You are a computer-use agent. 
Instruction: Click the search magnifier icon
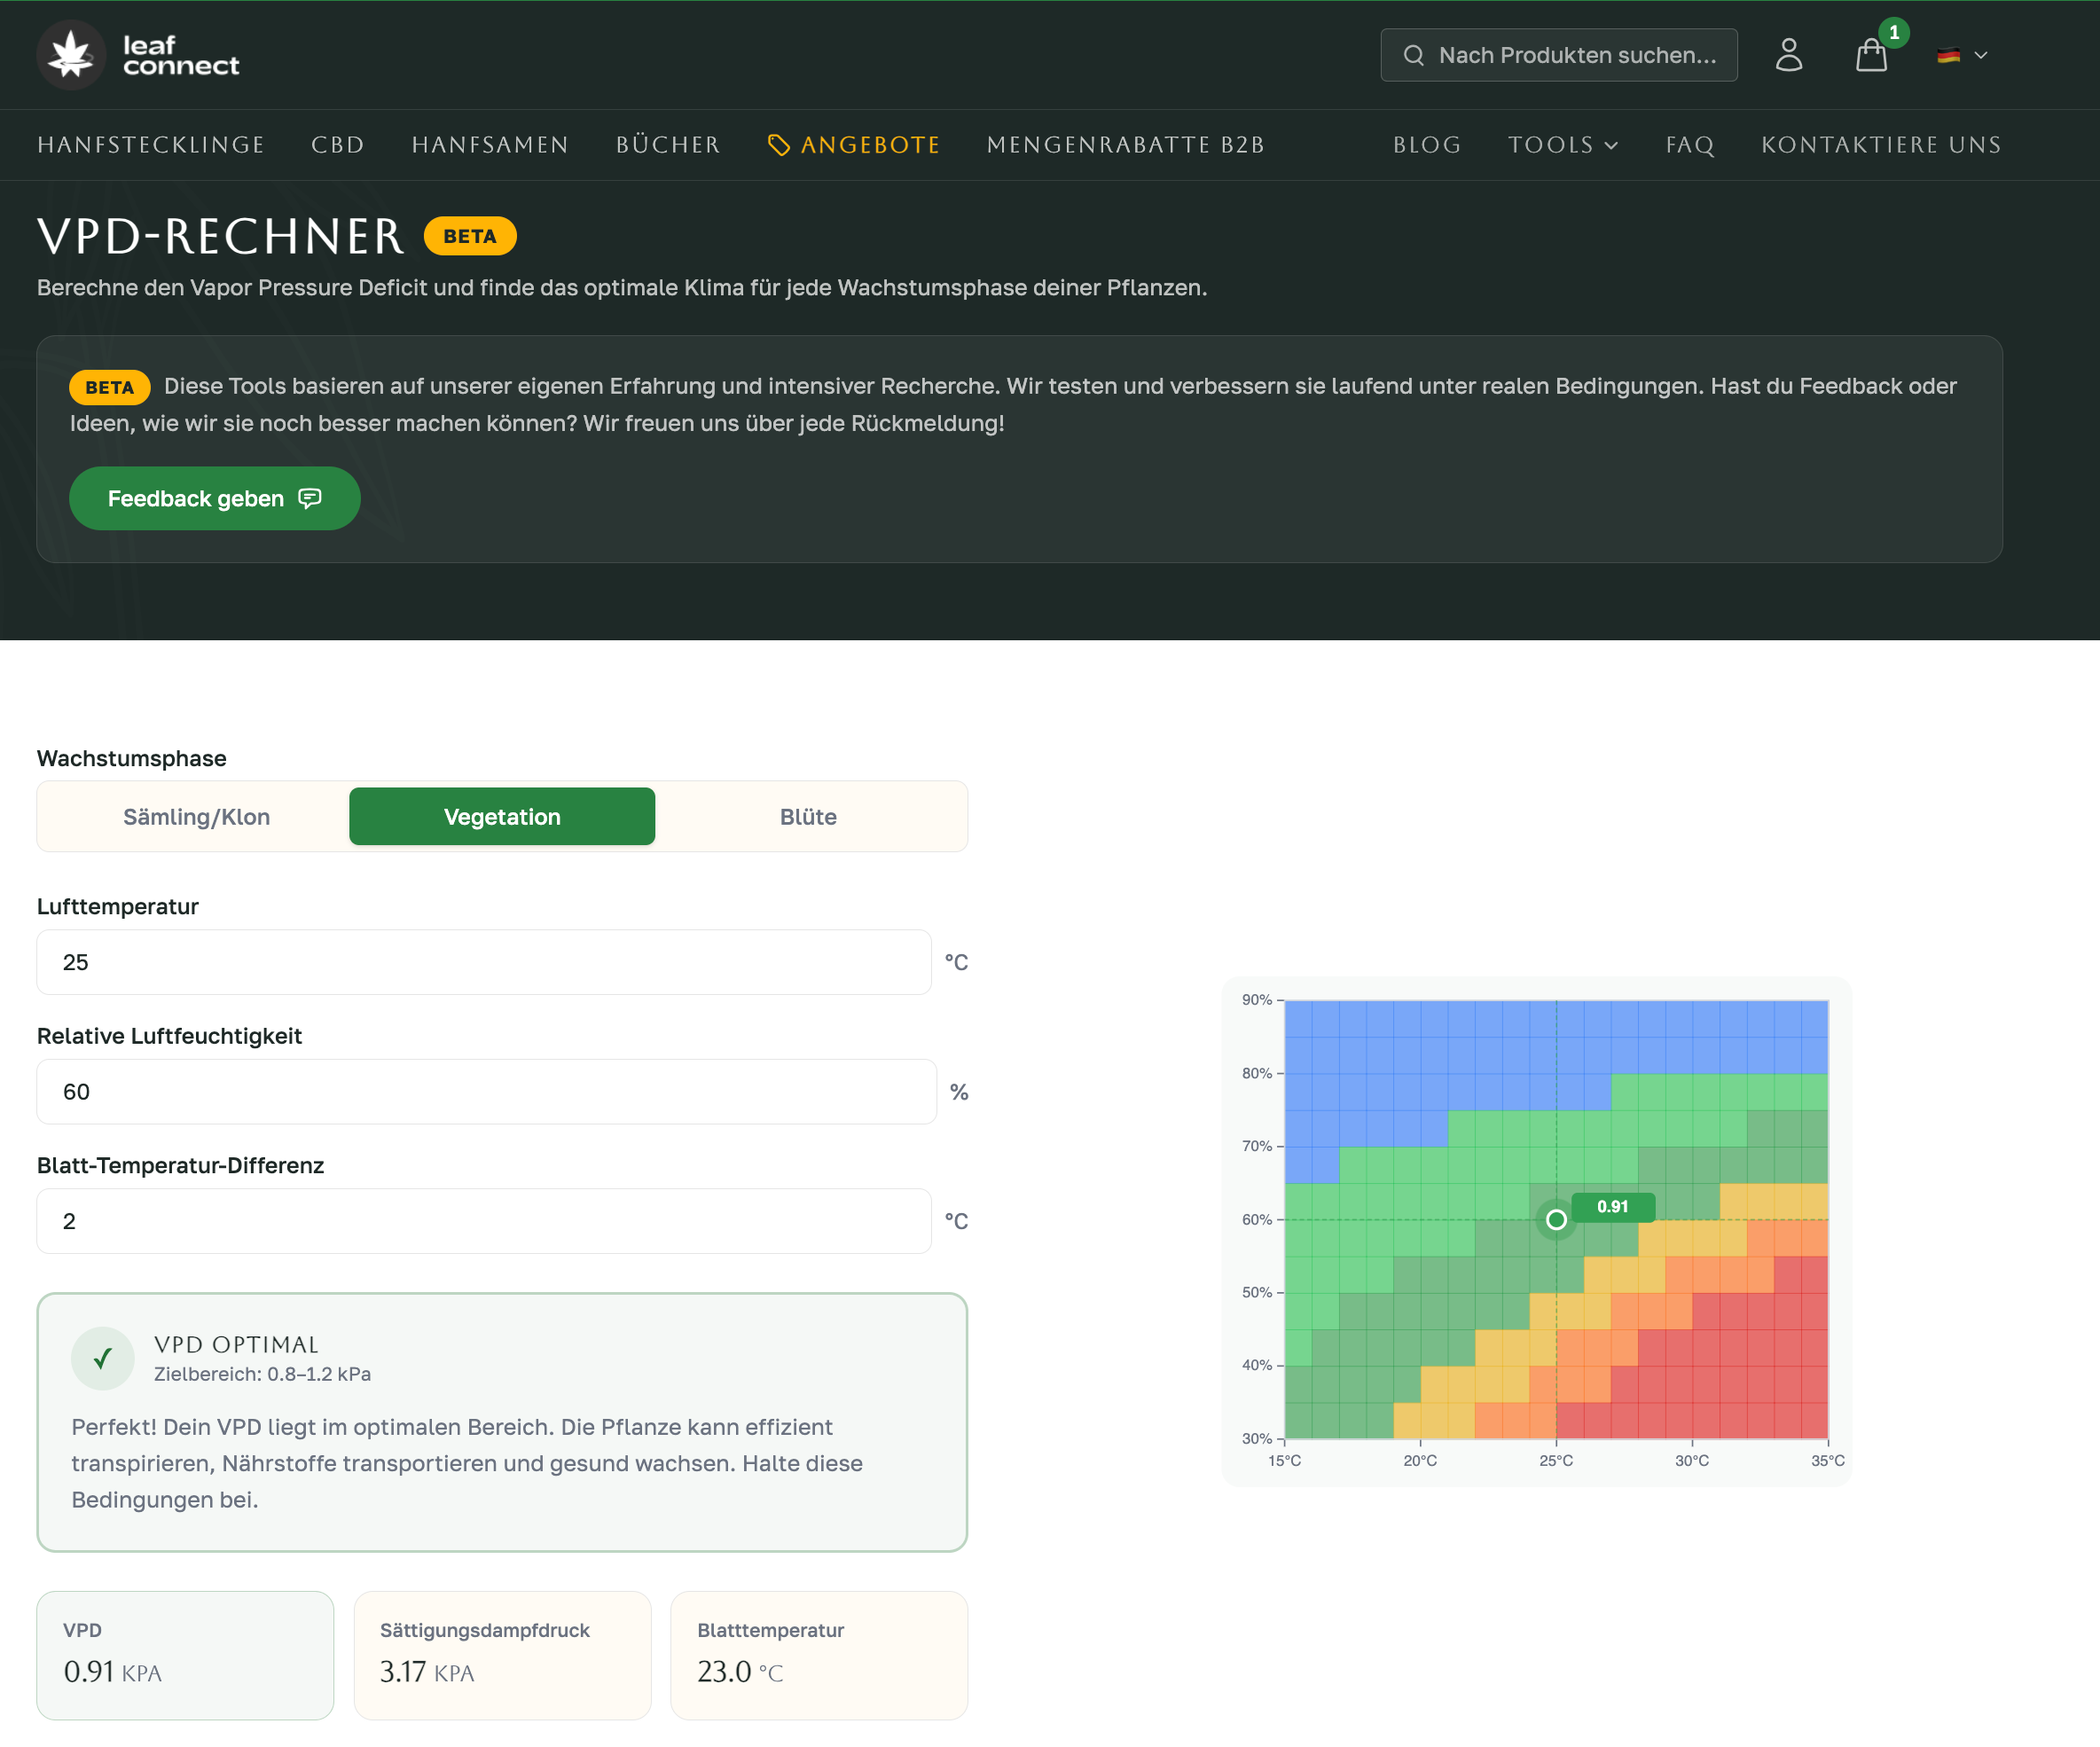[x=1413, y=55]
